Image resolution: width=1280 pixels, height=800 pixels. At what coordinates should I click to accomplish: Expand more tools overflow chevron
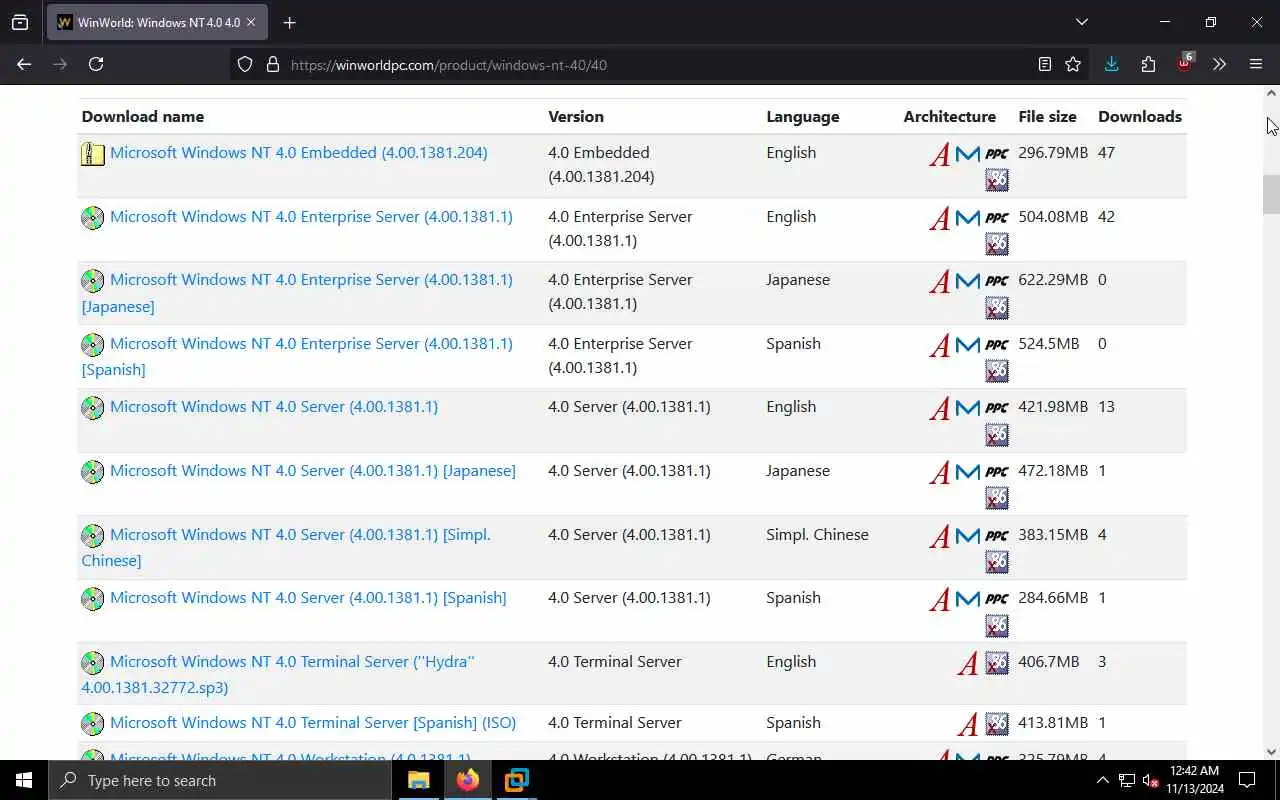(x=1219, y=64)
